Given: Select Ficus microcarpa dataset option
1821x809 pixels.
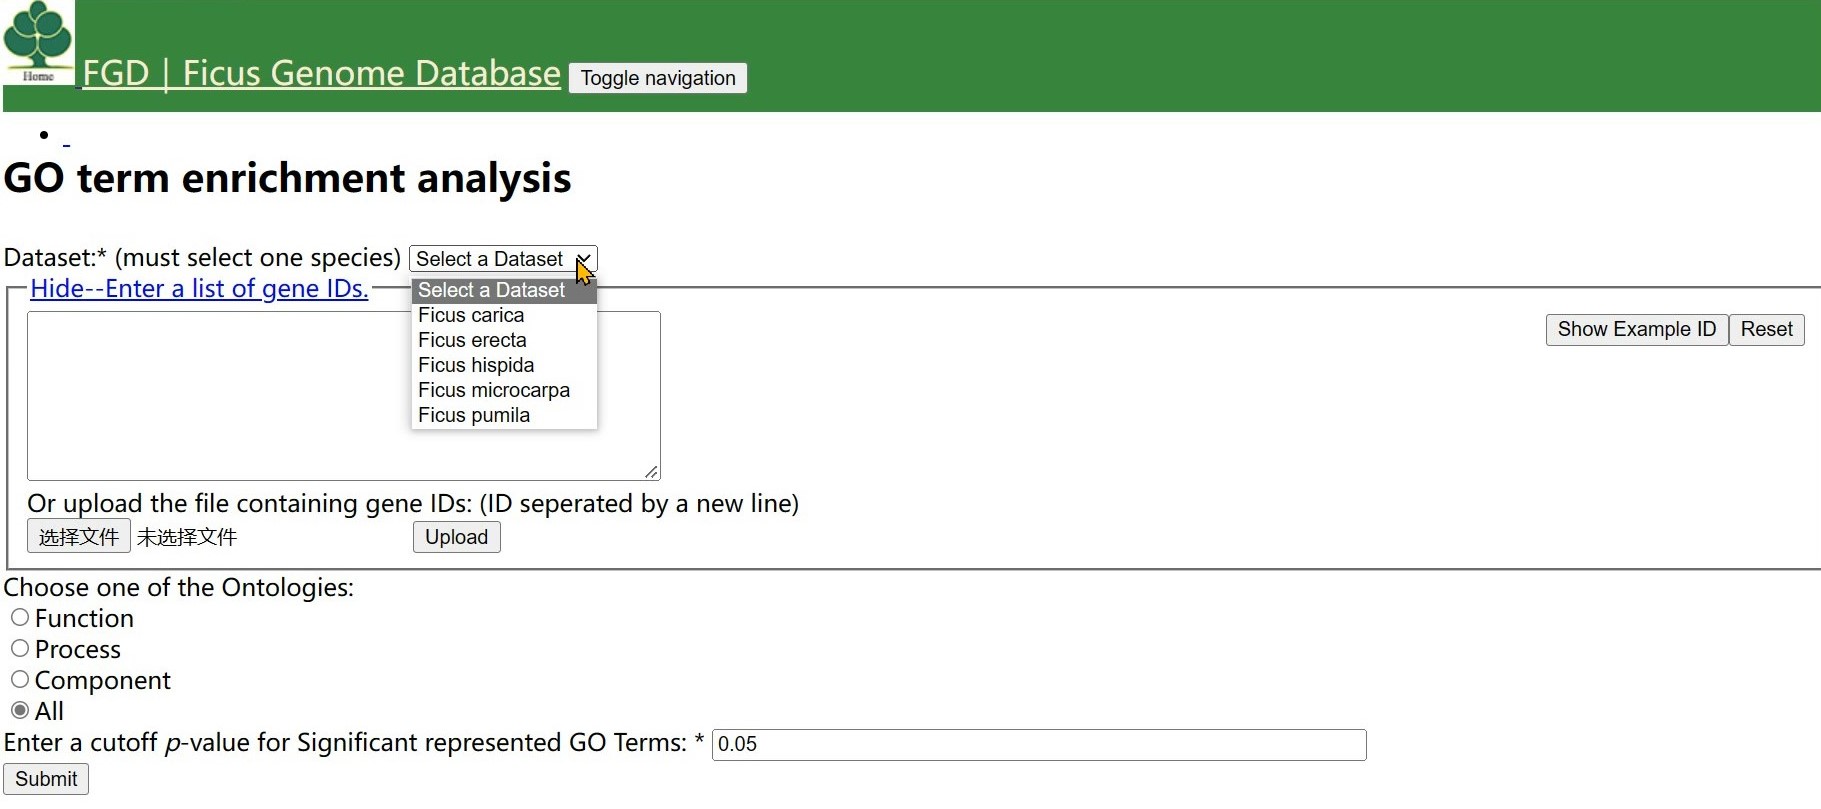Looking at the screenshot, I should click(494, 390).
